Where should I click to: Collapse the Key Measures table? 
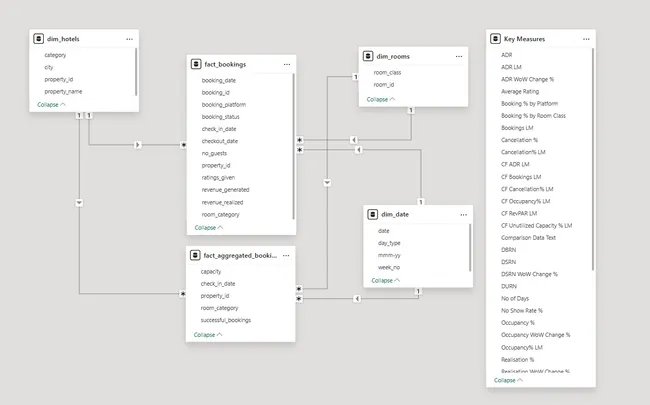(508, 380)
